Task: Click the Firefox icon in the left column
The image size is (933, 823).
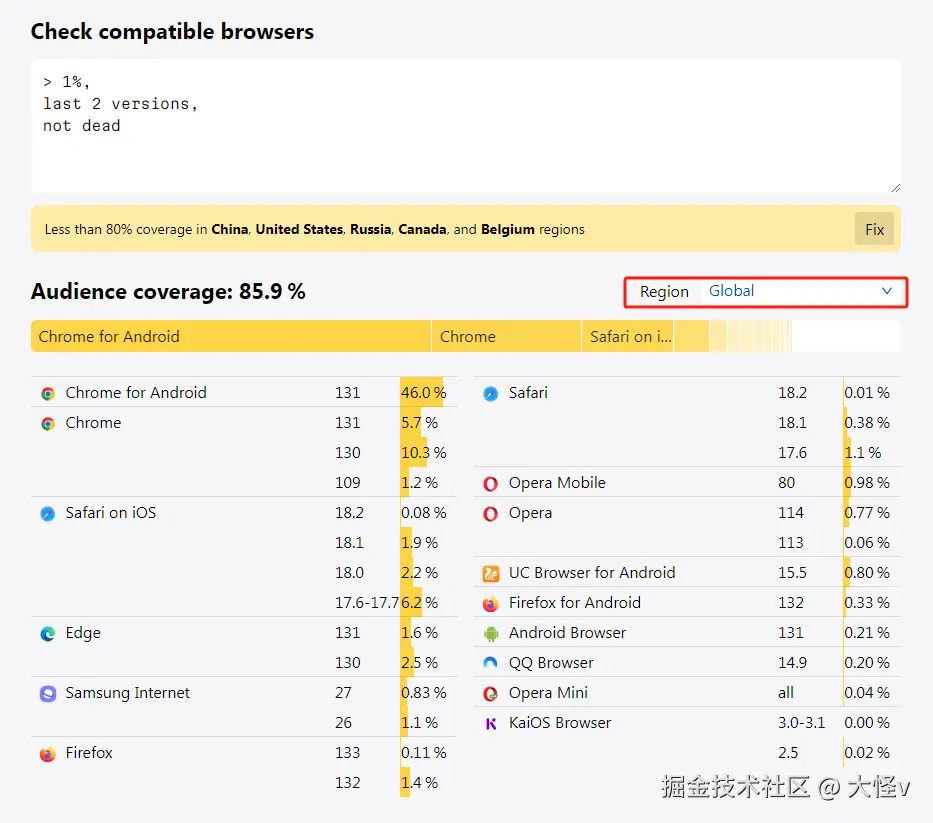Action: pyautogui.click(x=48, y=754)
